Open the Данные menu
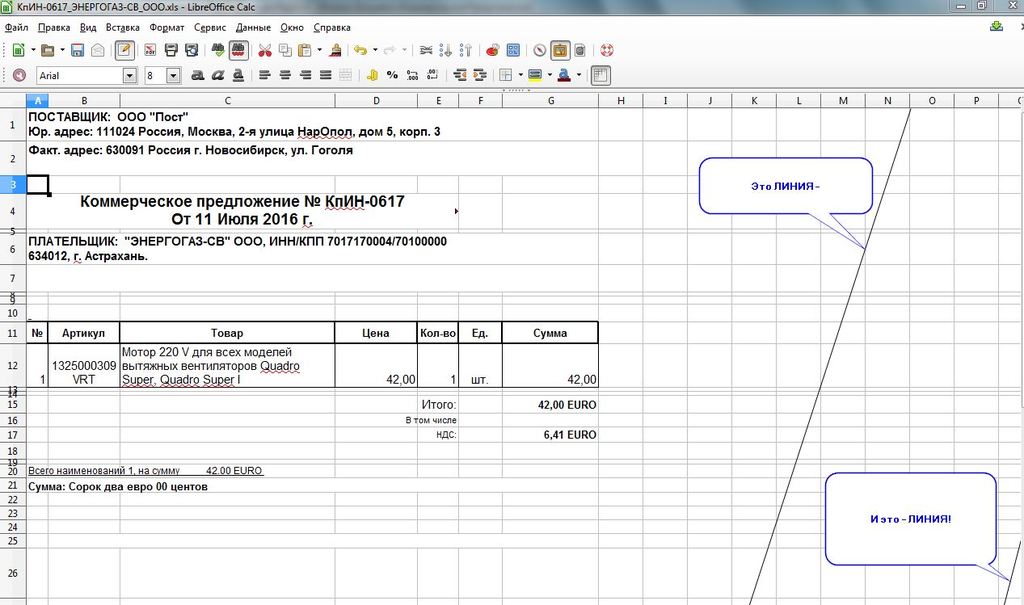1024x605 pixels. 253,27
